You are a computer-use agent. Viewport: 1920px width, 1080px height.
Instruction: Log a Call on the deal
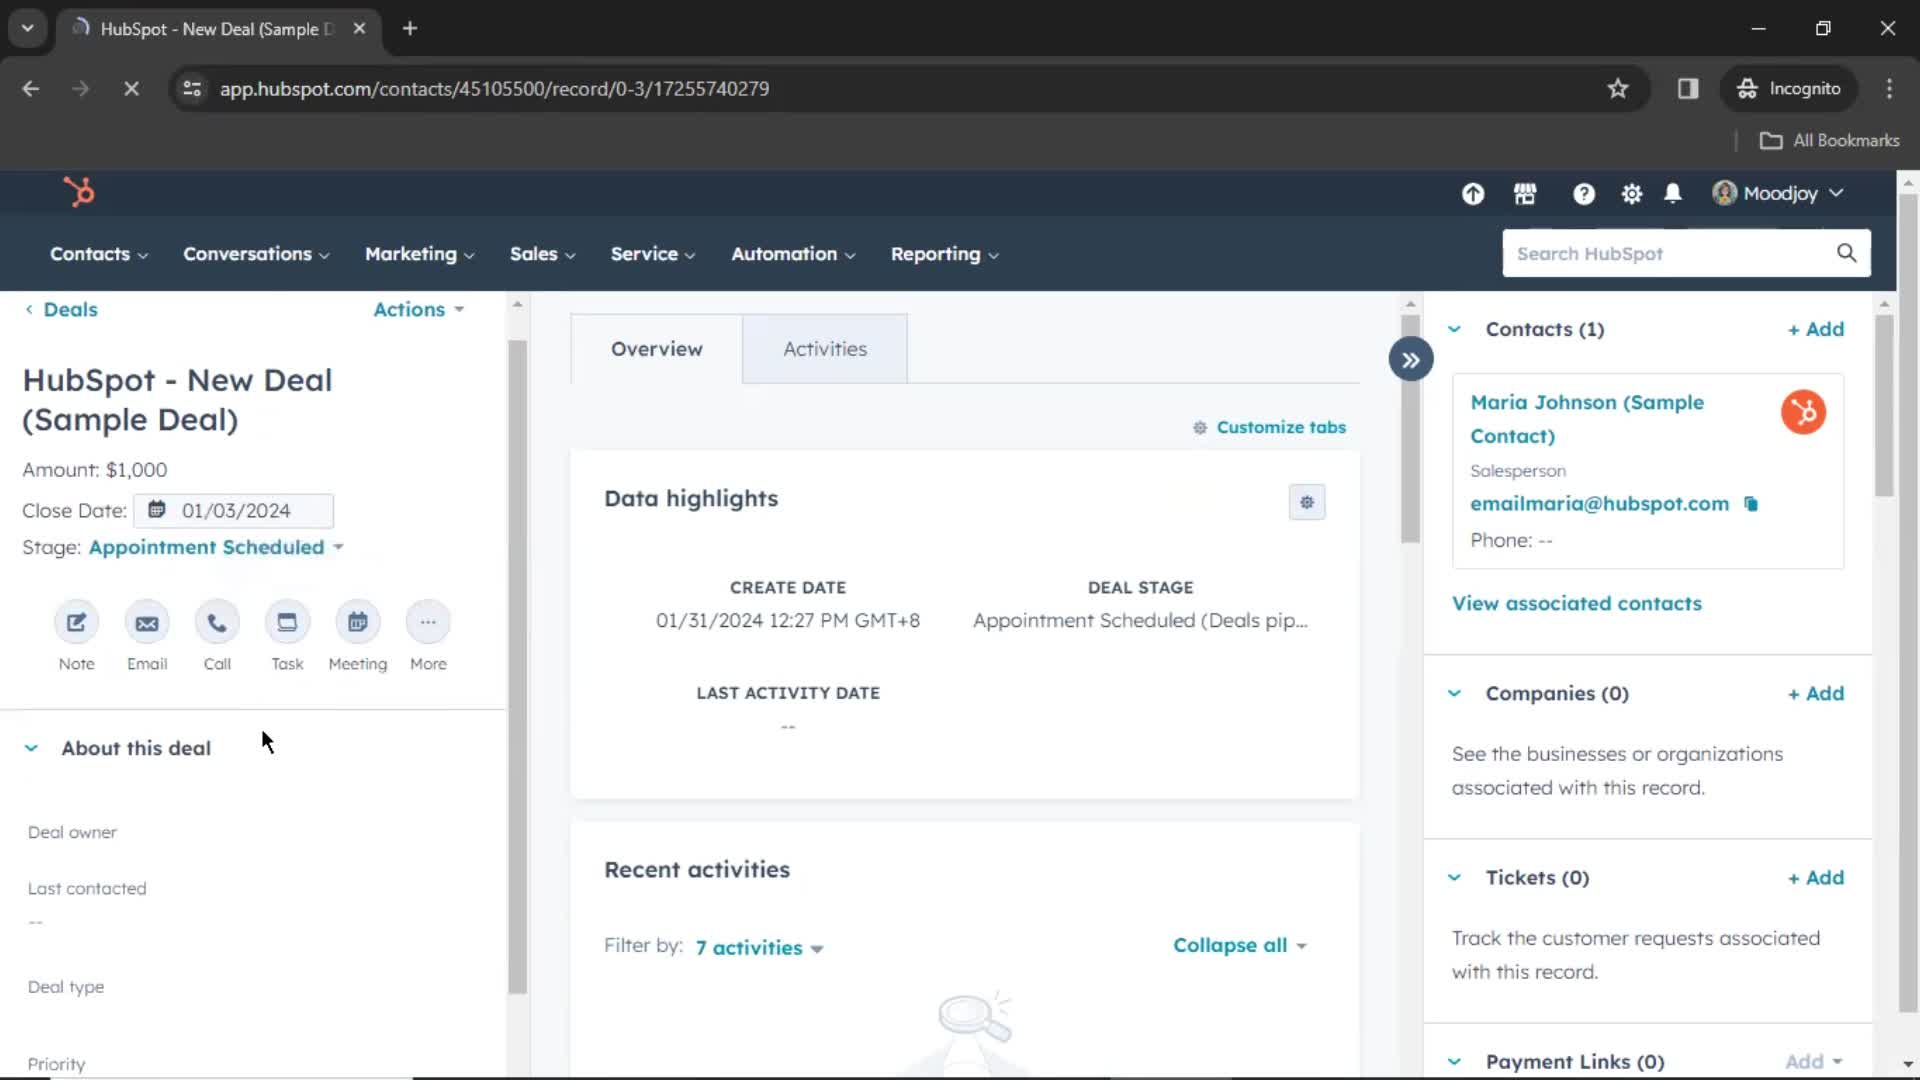[x=217, y=622]
